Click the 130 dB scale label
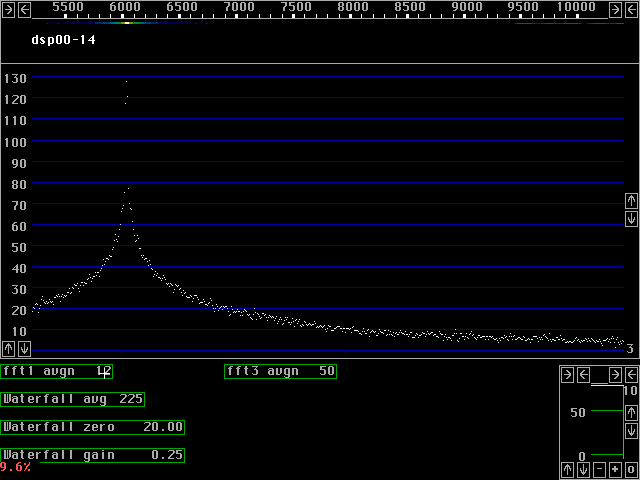 click(15, 78)
